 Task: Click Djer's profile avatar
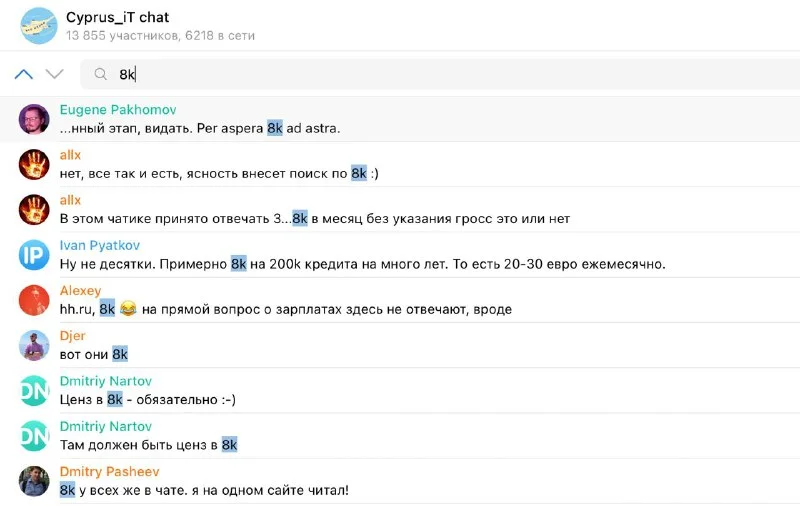(x=34, y=345)
